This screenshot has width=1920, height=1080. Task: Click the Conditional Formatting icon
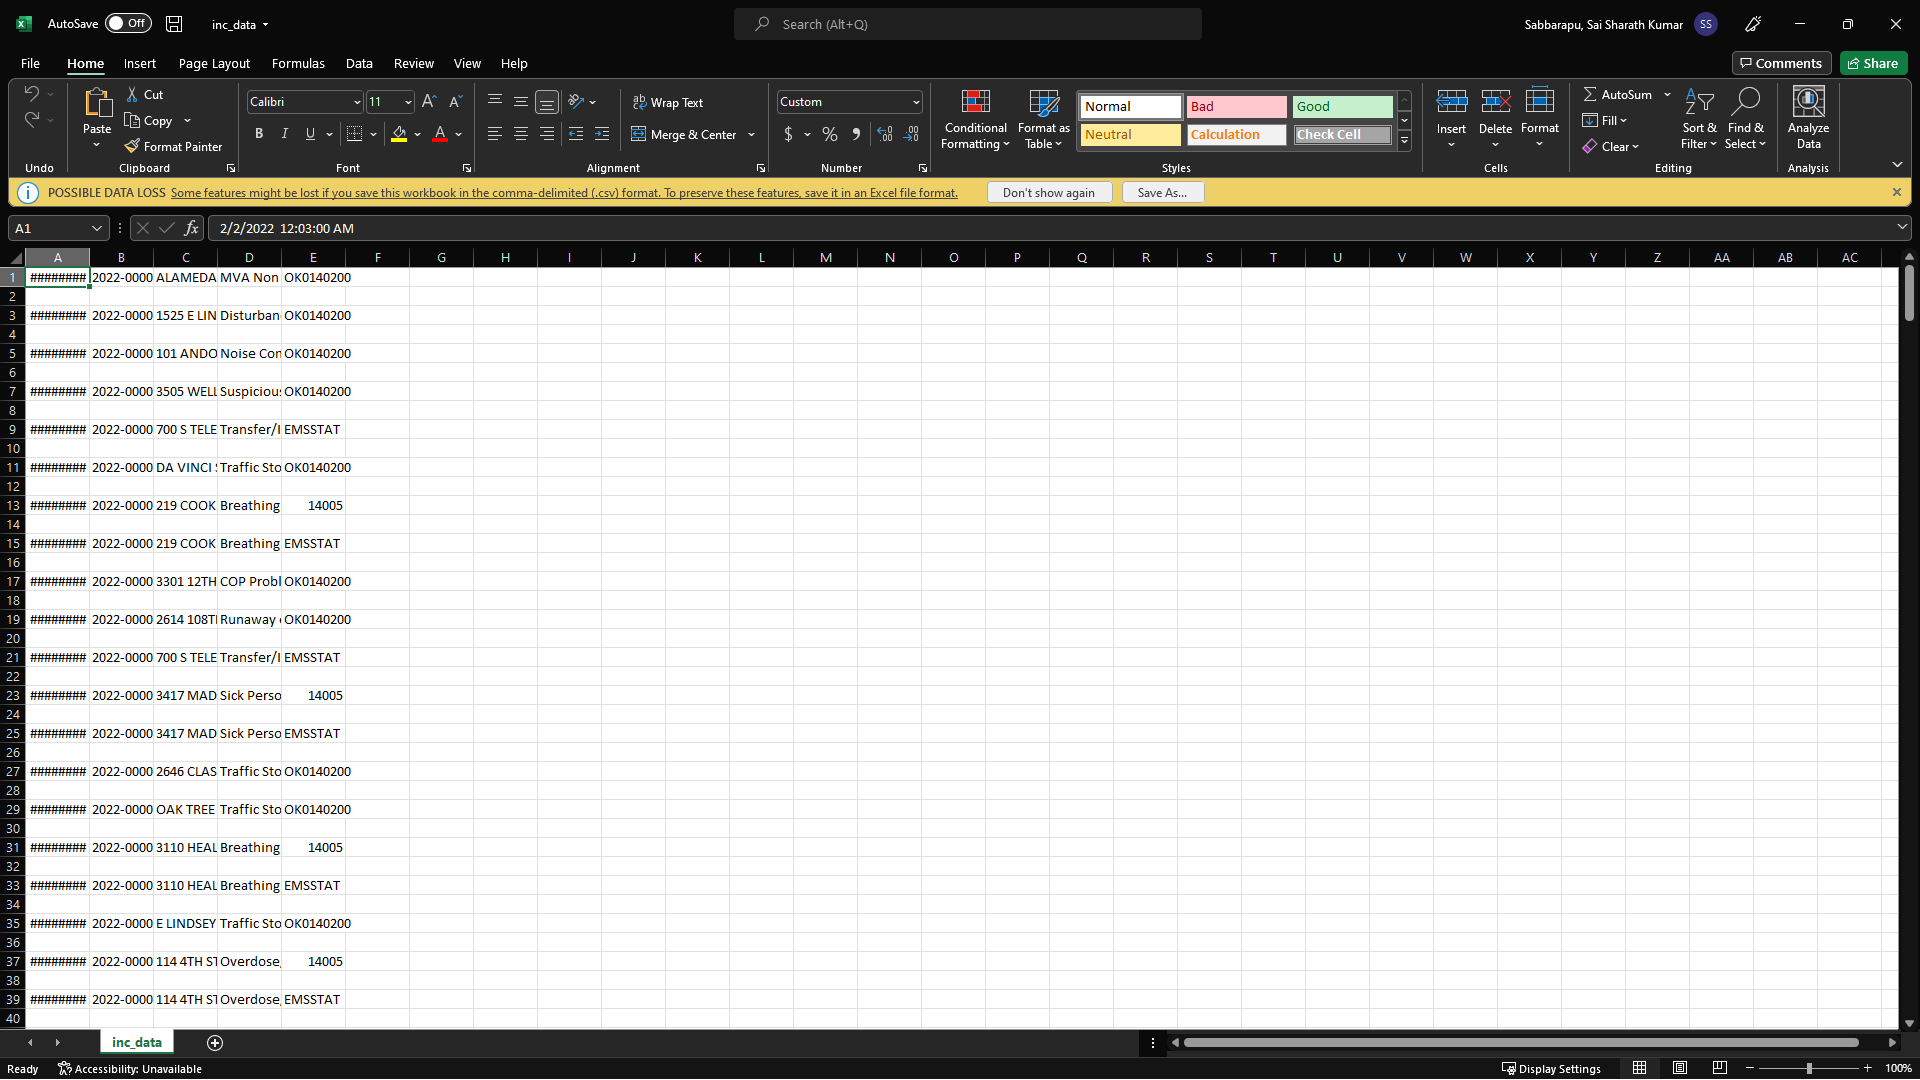click(975, 102)
